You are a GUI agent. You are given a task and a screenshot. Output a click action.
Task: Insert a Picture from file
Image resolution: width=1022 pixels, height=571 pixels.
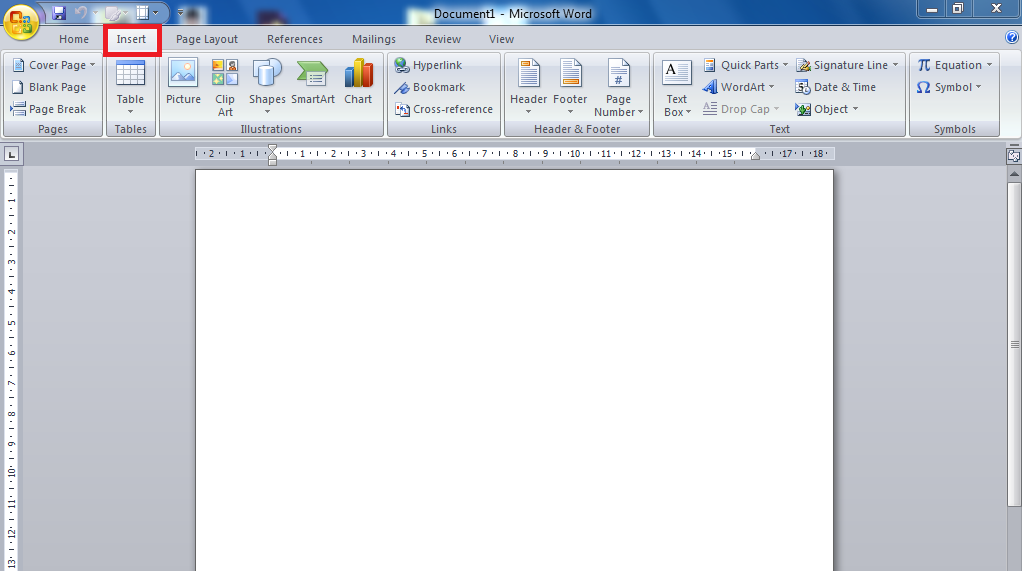(x=183, y=81)
